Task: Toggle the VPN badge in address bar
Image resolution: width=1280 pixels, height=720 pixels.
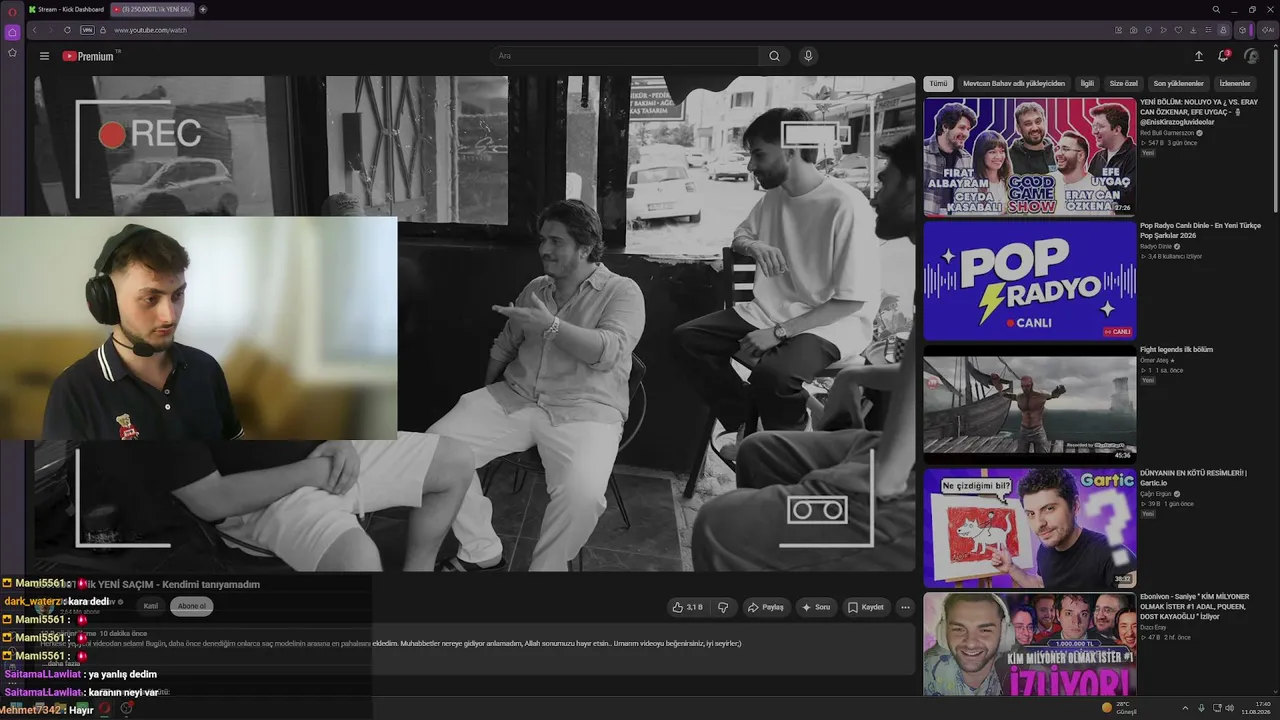Action: tap(87, 30)
